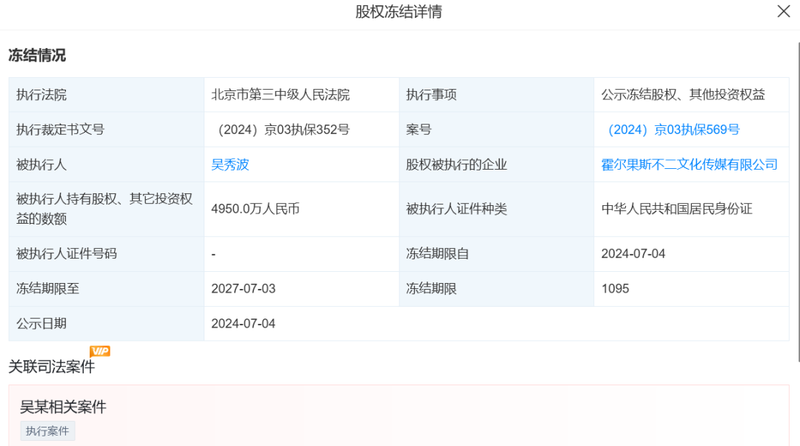Screen dimensions: 800x446
Task: Select the court name 北京市第三中级人民法院
Action: click(x=281, y=95)
